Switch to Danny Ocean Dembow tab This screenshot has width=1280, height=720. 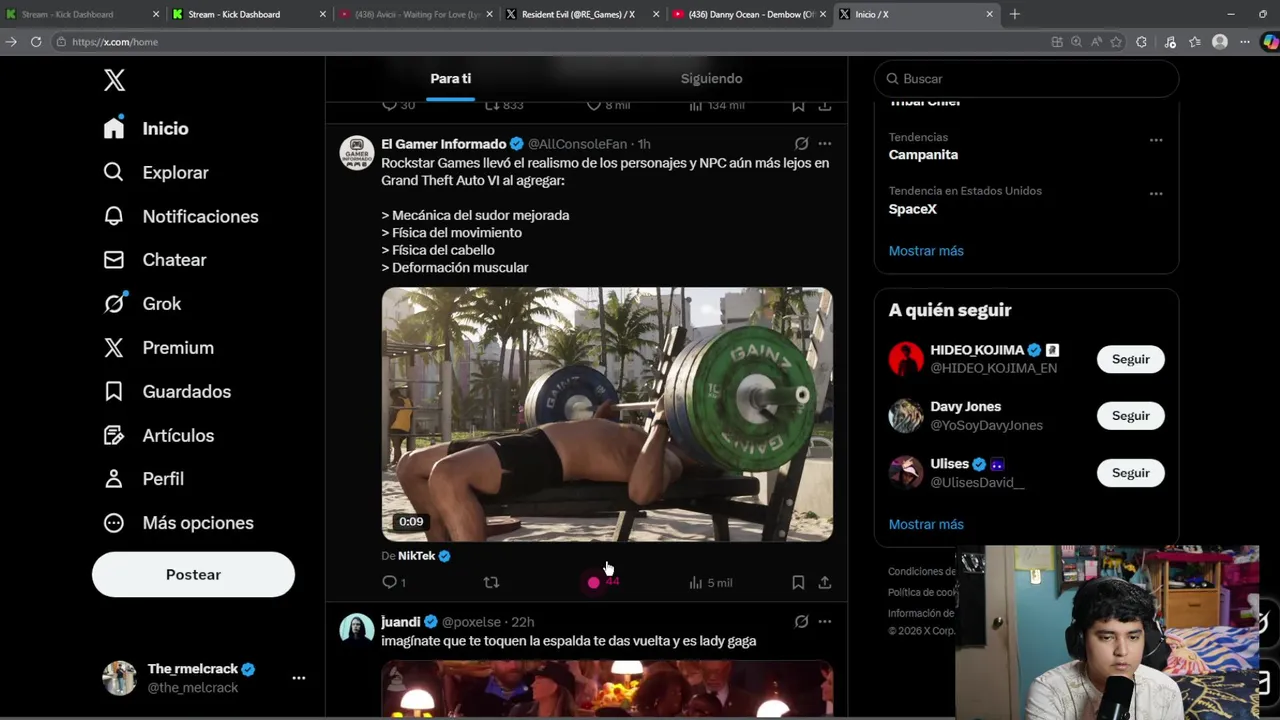(750, 14)
